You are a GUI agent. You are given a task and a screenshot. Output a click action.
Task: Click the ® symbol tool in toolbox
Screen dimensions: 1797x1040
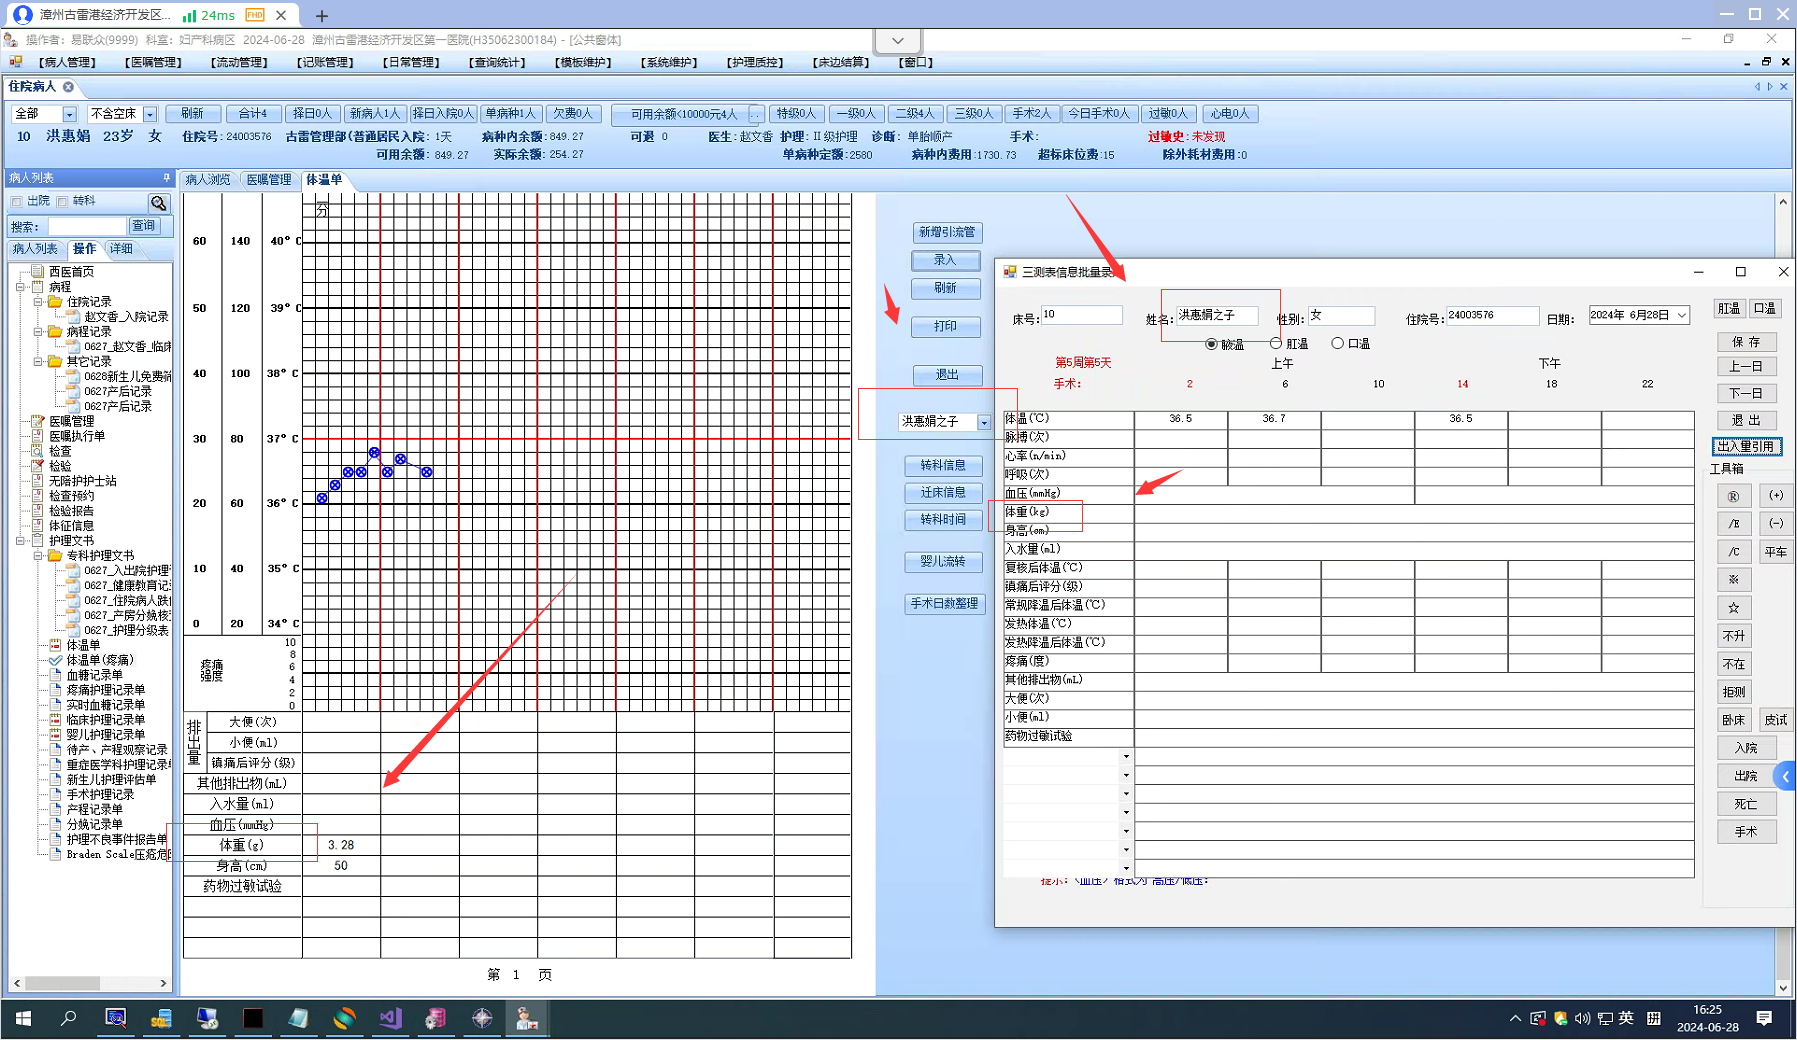point(1733,496)
